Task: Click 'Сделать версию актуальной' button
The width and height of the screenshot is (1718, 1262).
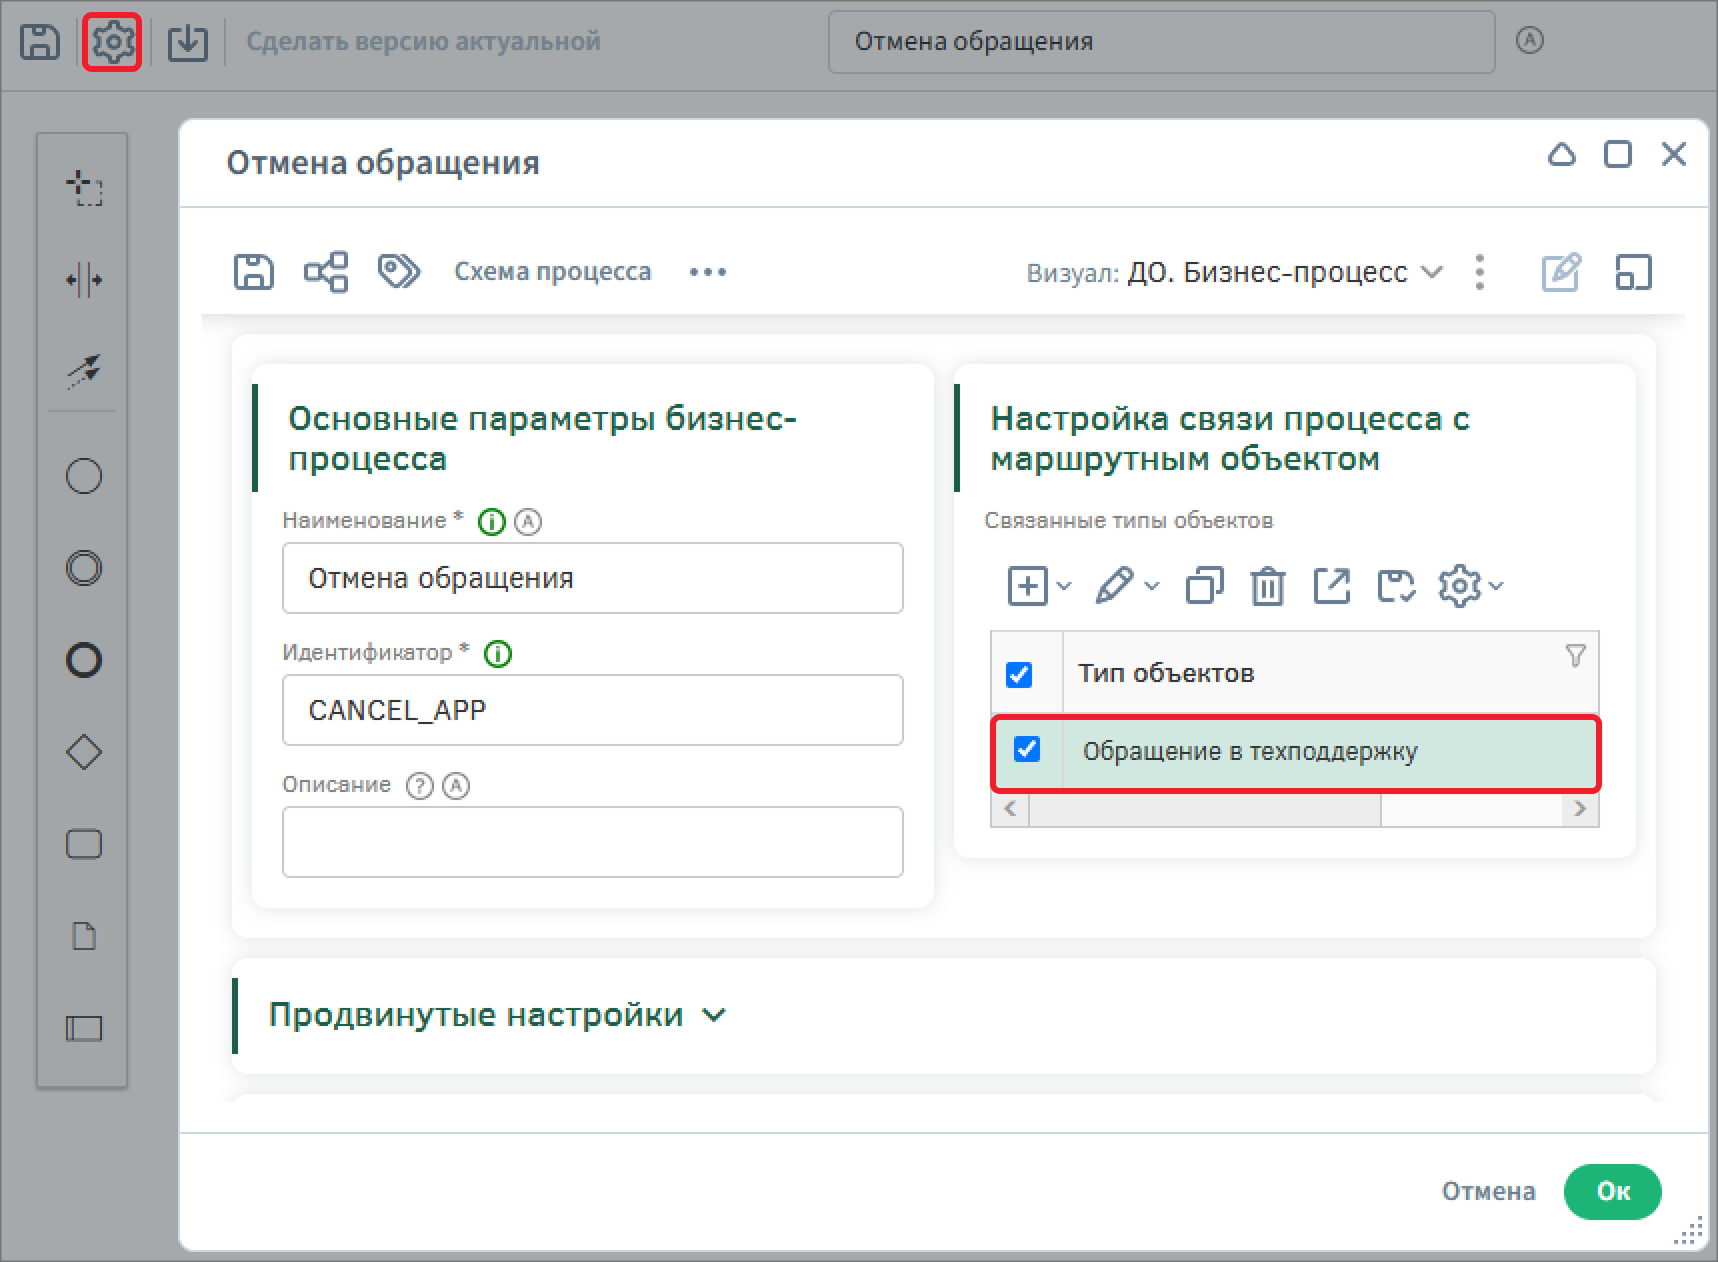Action: 423,42
